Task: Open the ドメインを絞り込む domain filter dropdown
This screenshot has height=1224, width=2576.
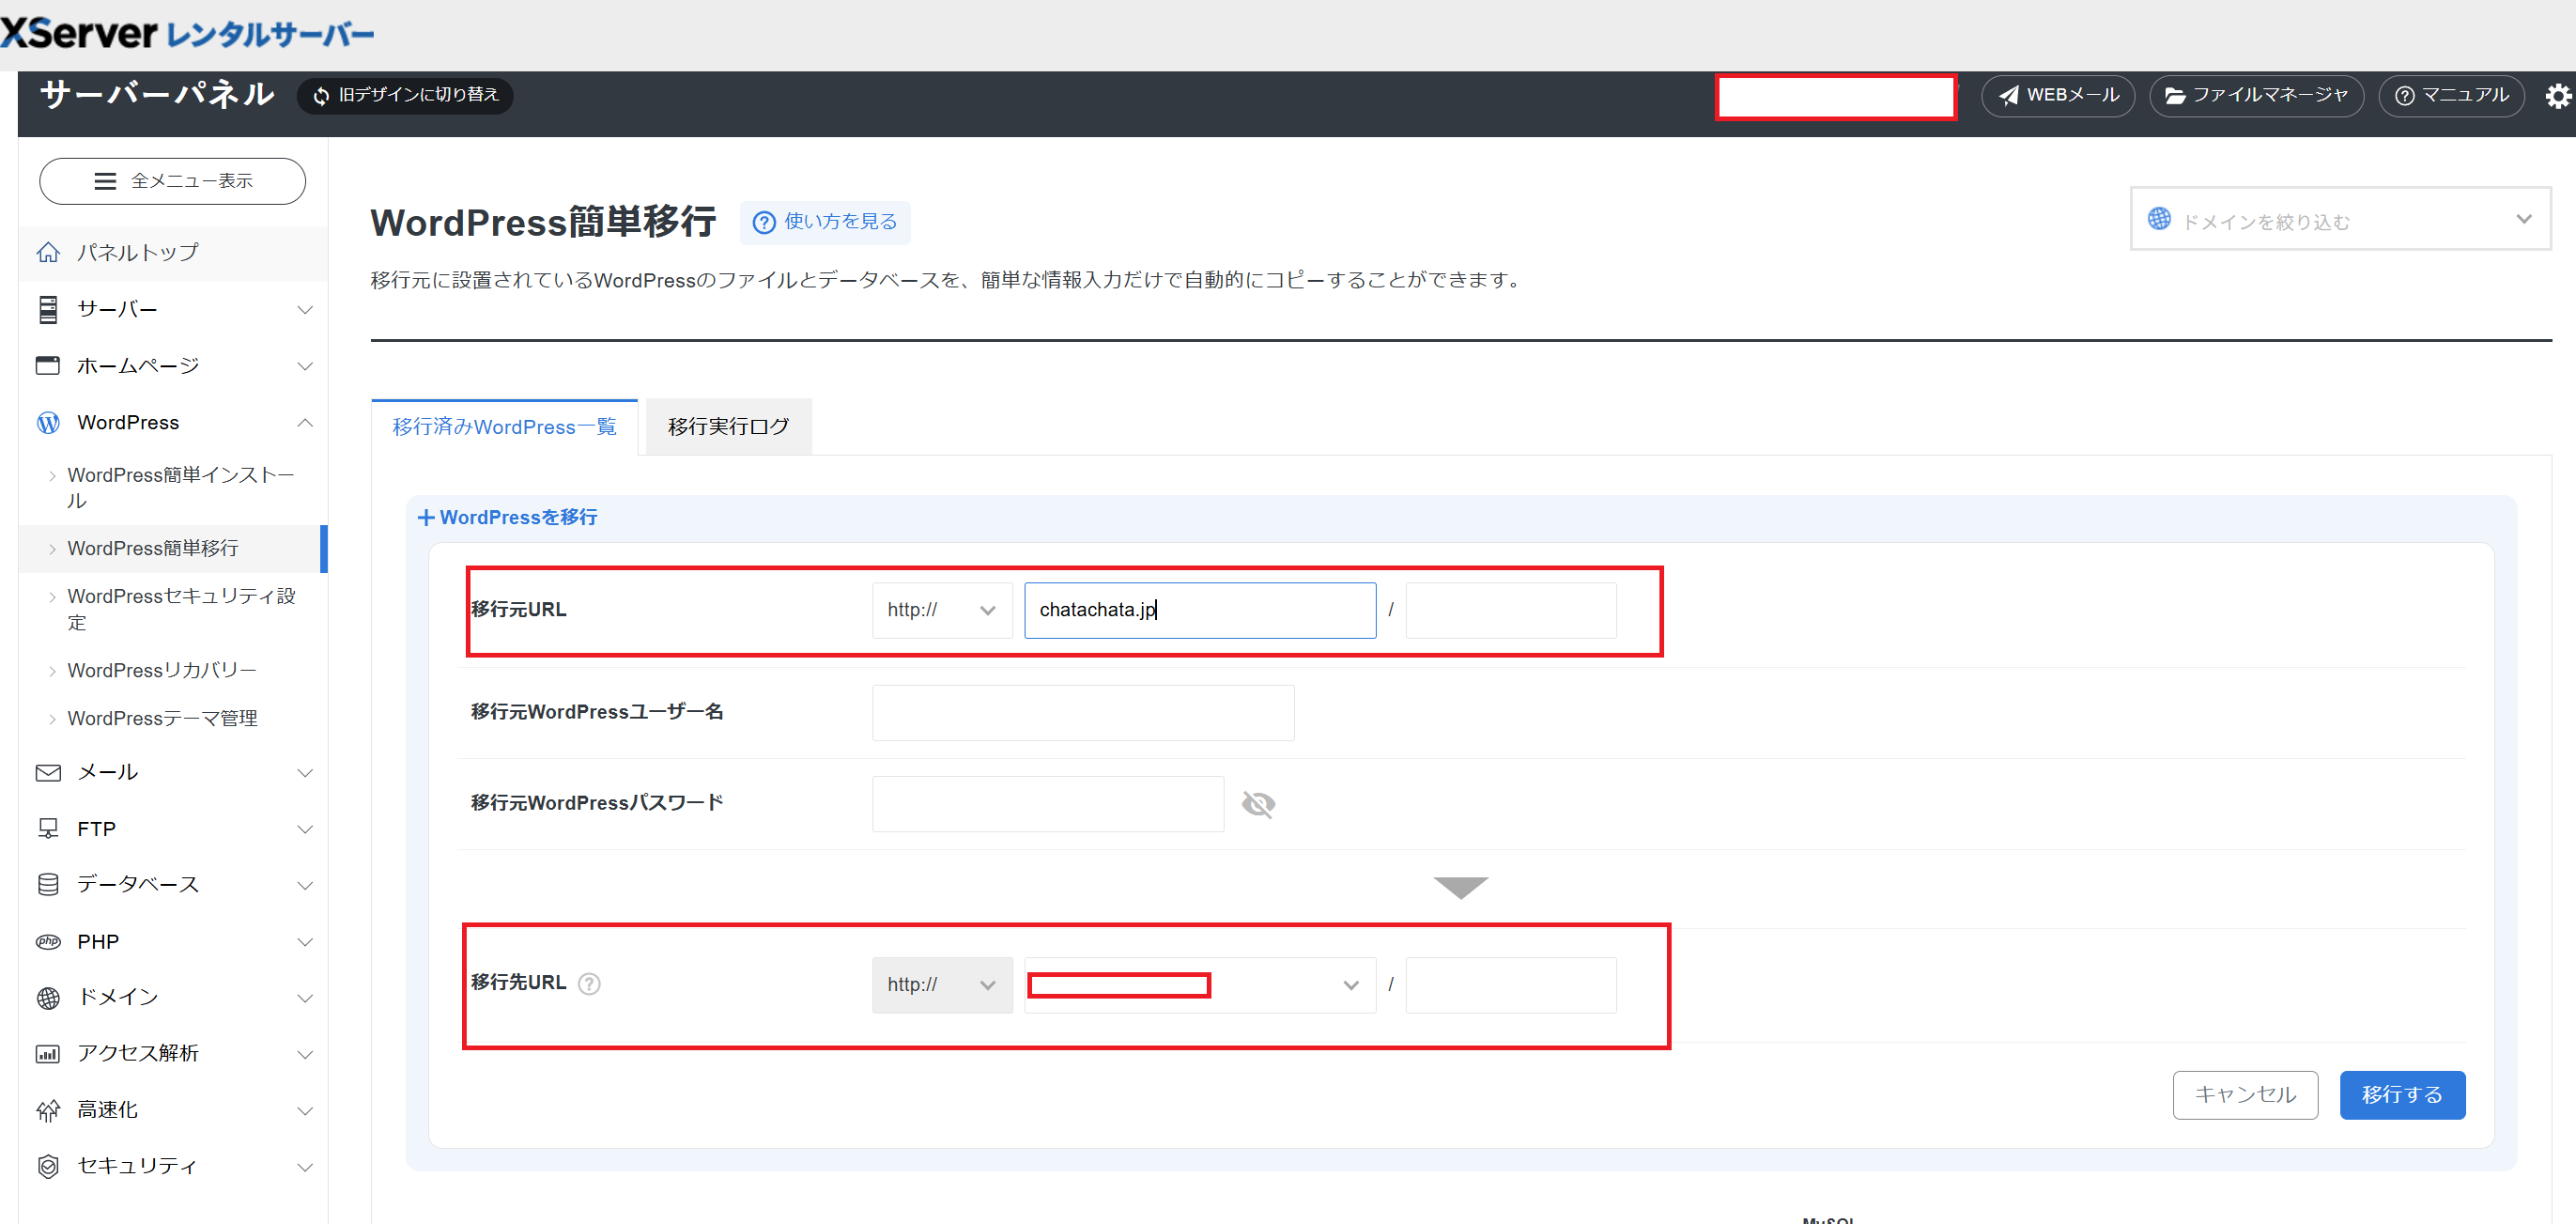Action: (x=2339, y=220)
